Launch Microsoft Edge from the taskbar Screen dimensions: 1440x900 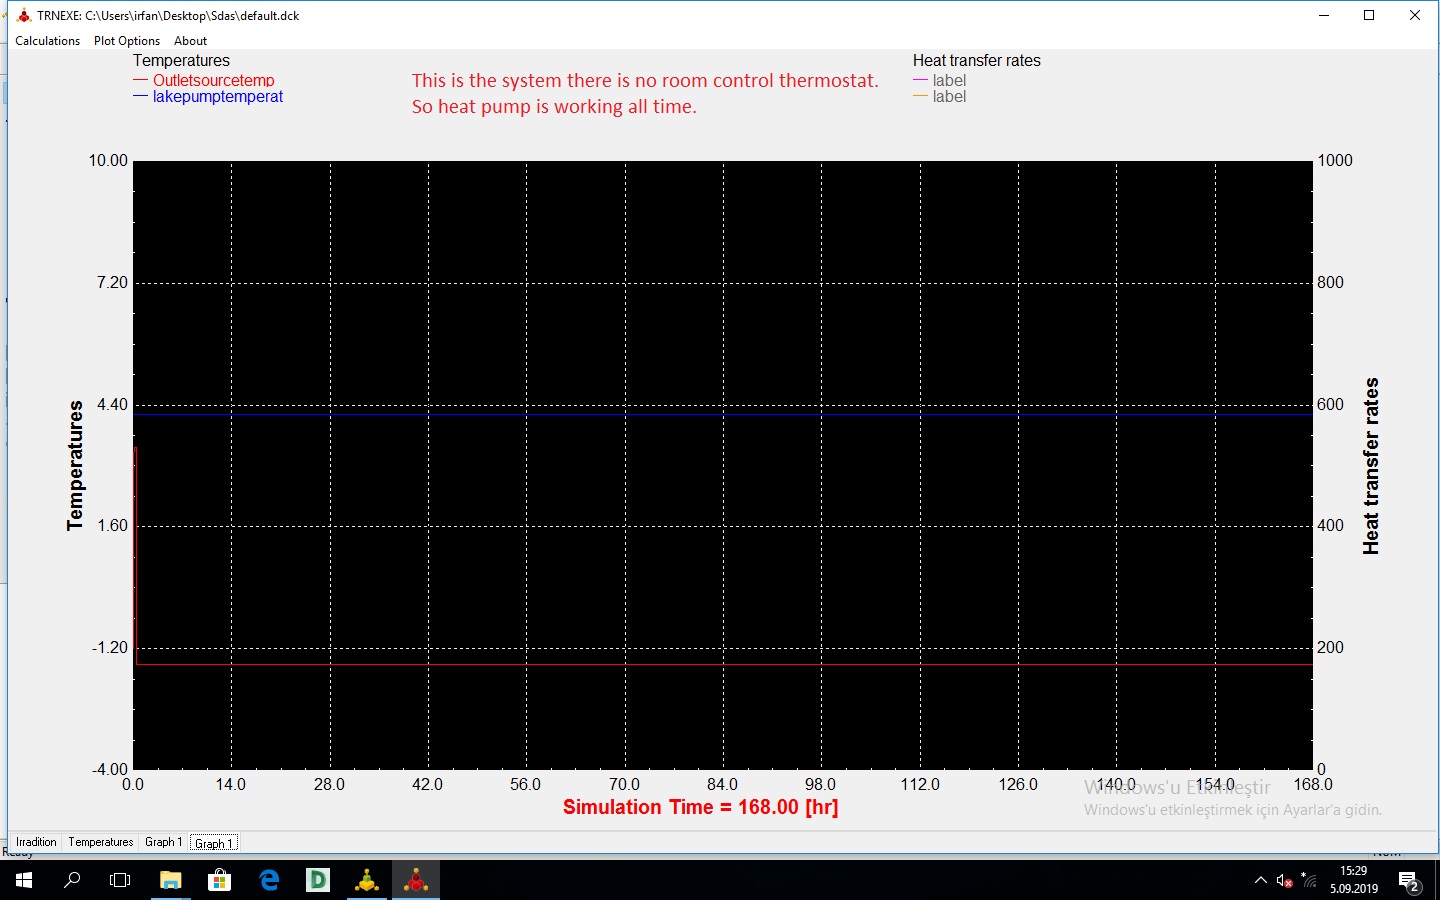click(x=269, y=880)
